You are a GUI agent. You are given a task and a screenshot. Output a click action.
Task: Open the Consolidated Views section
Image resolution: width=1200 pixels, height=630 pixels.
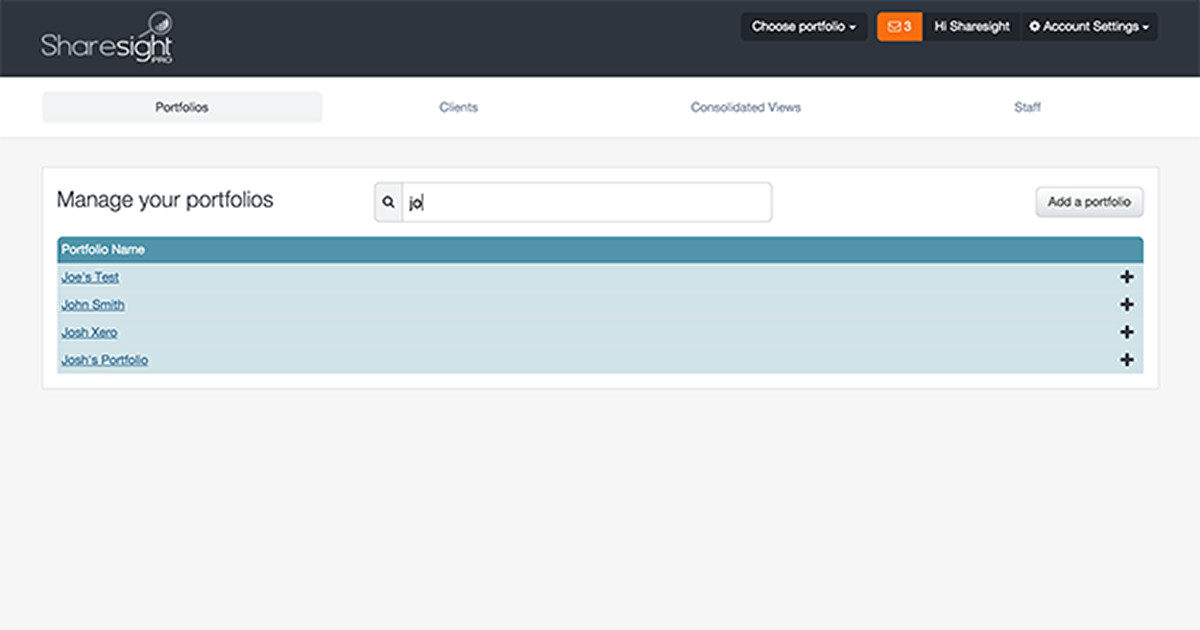[x=745, y=107]
